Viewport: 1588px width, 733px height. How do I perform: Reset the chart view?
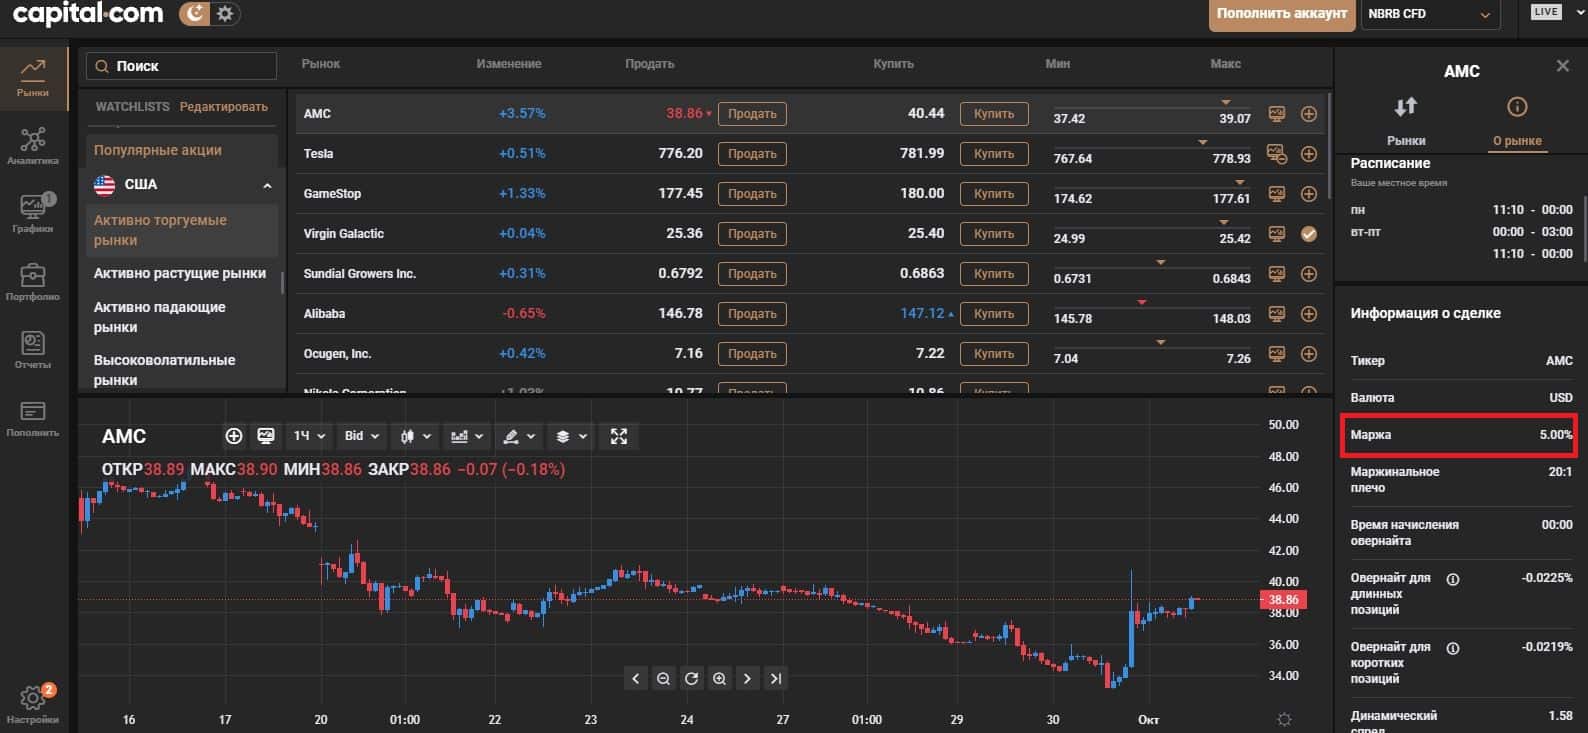click(x=691, y=678)
